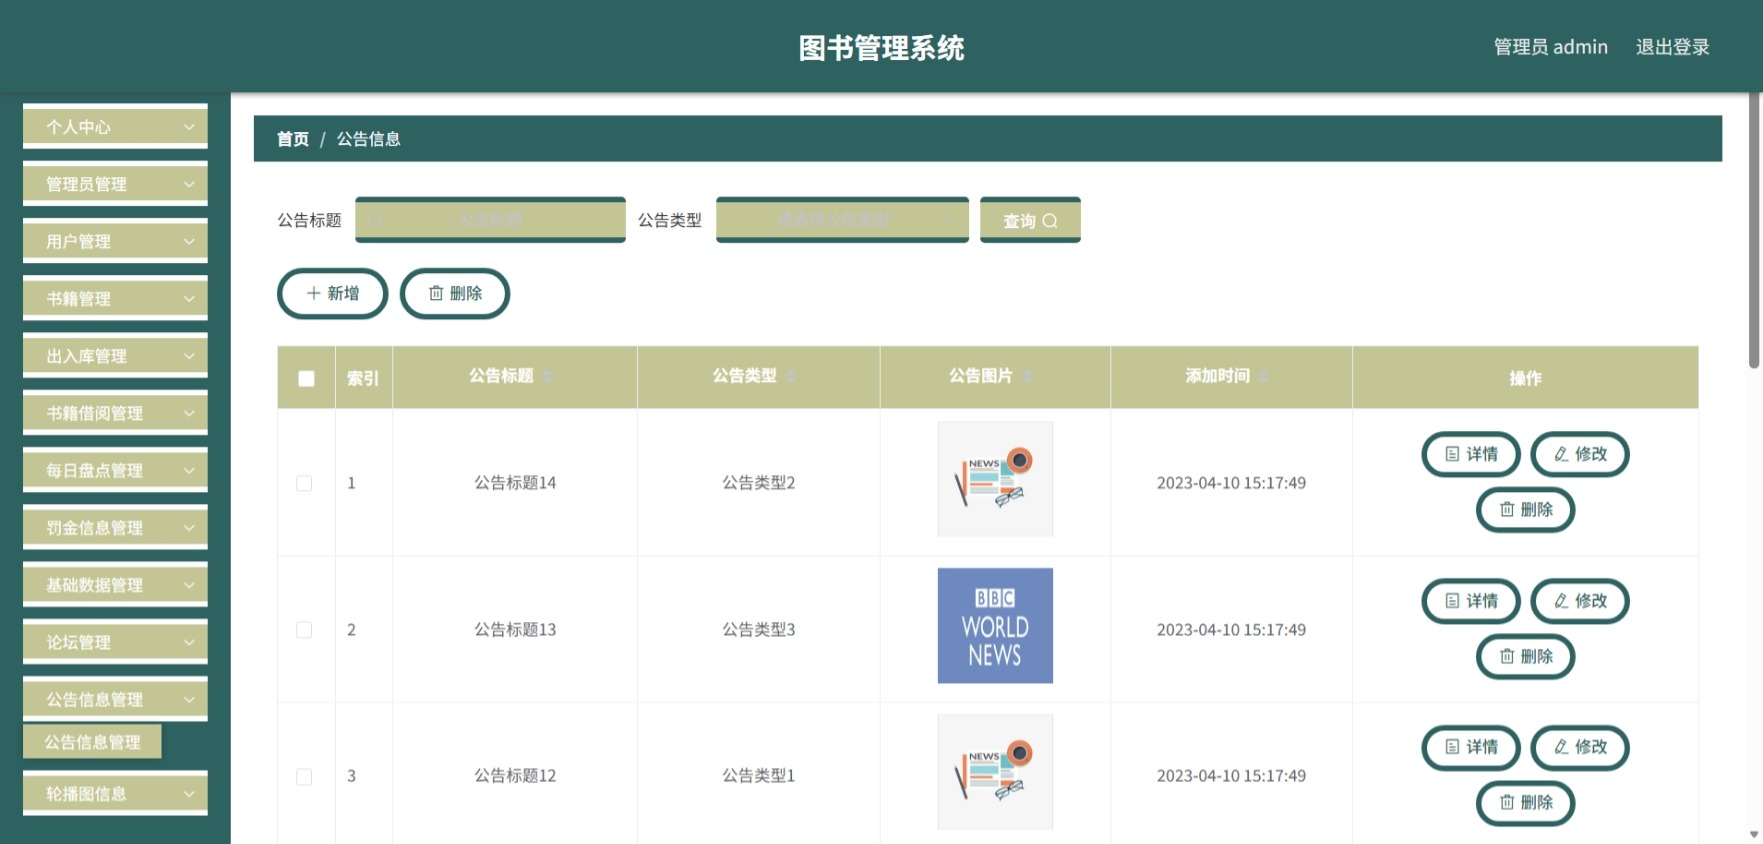Viewport: 1763px width, 844px height.
Task: Open the 轮播图信息 sidebar menu
Action: 115,794
